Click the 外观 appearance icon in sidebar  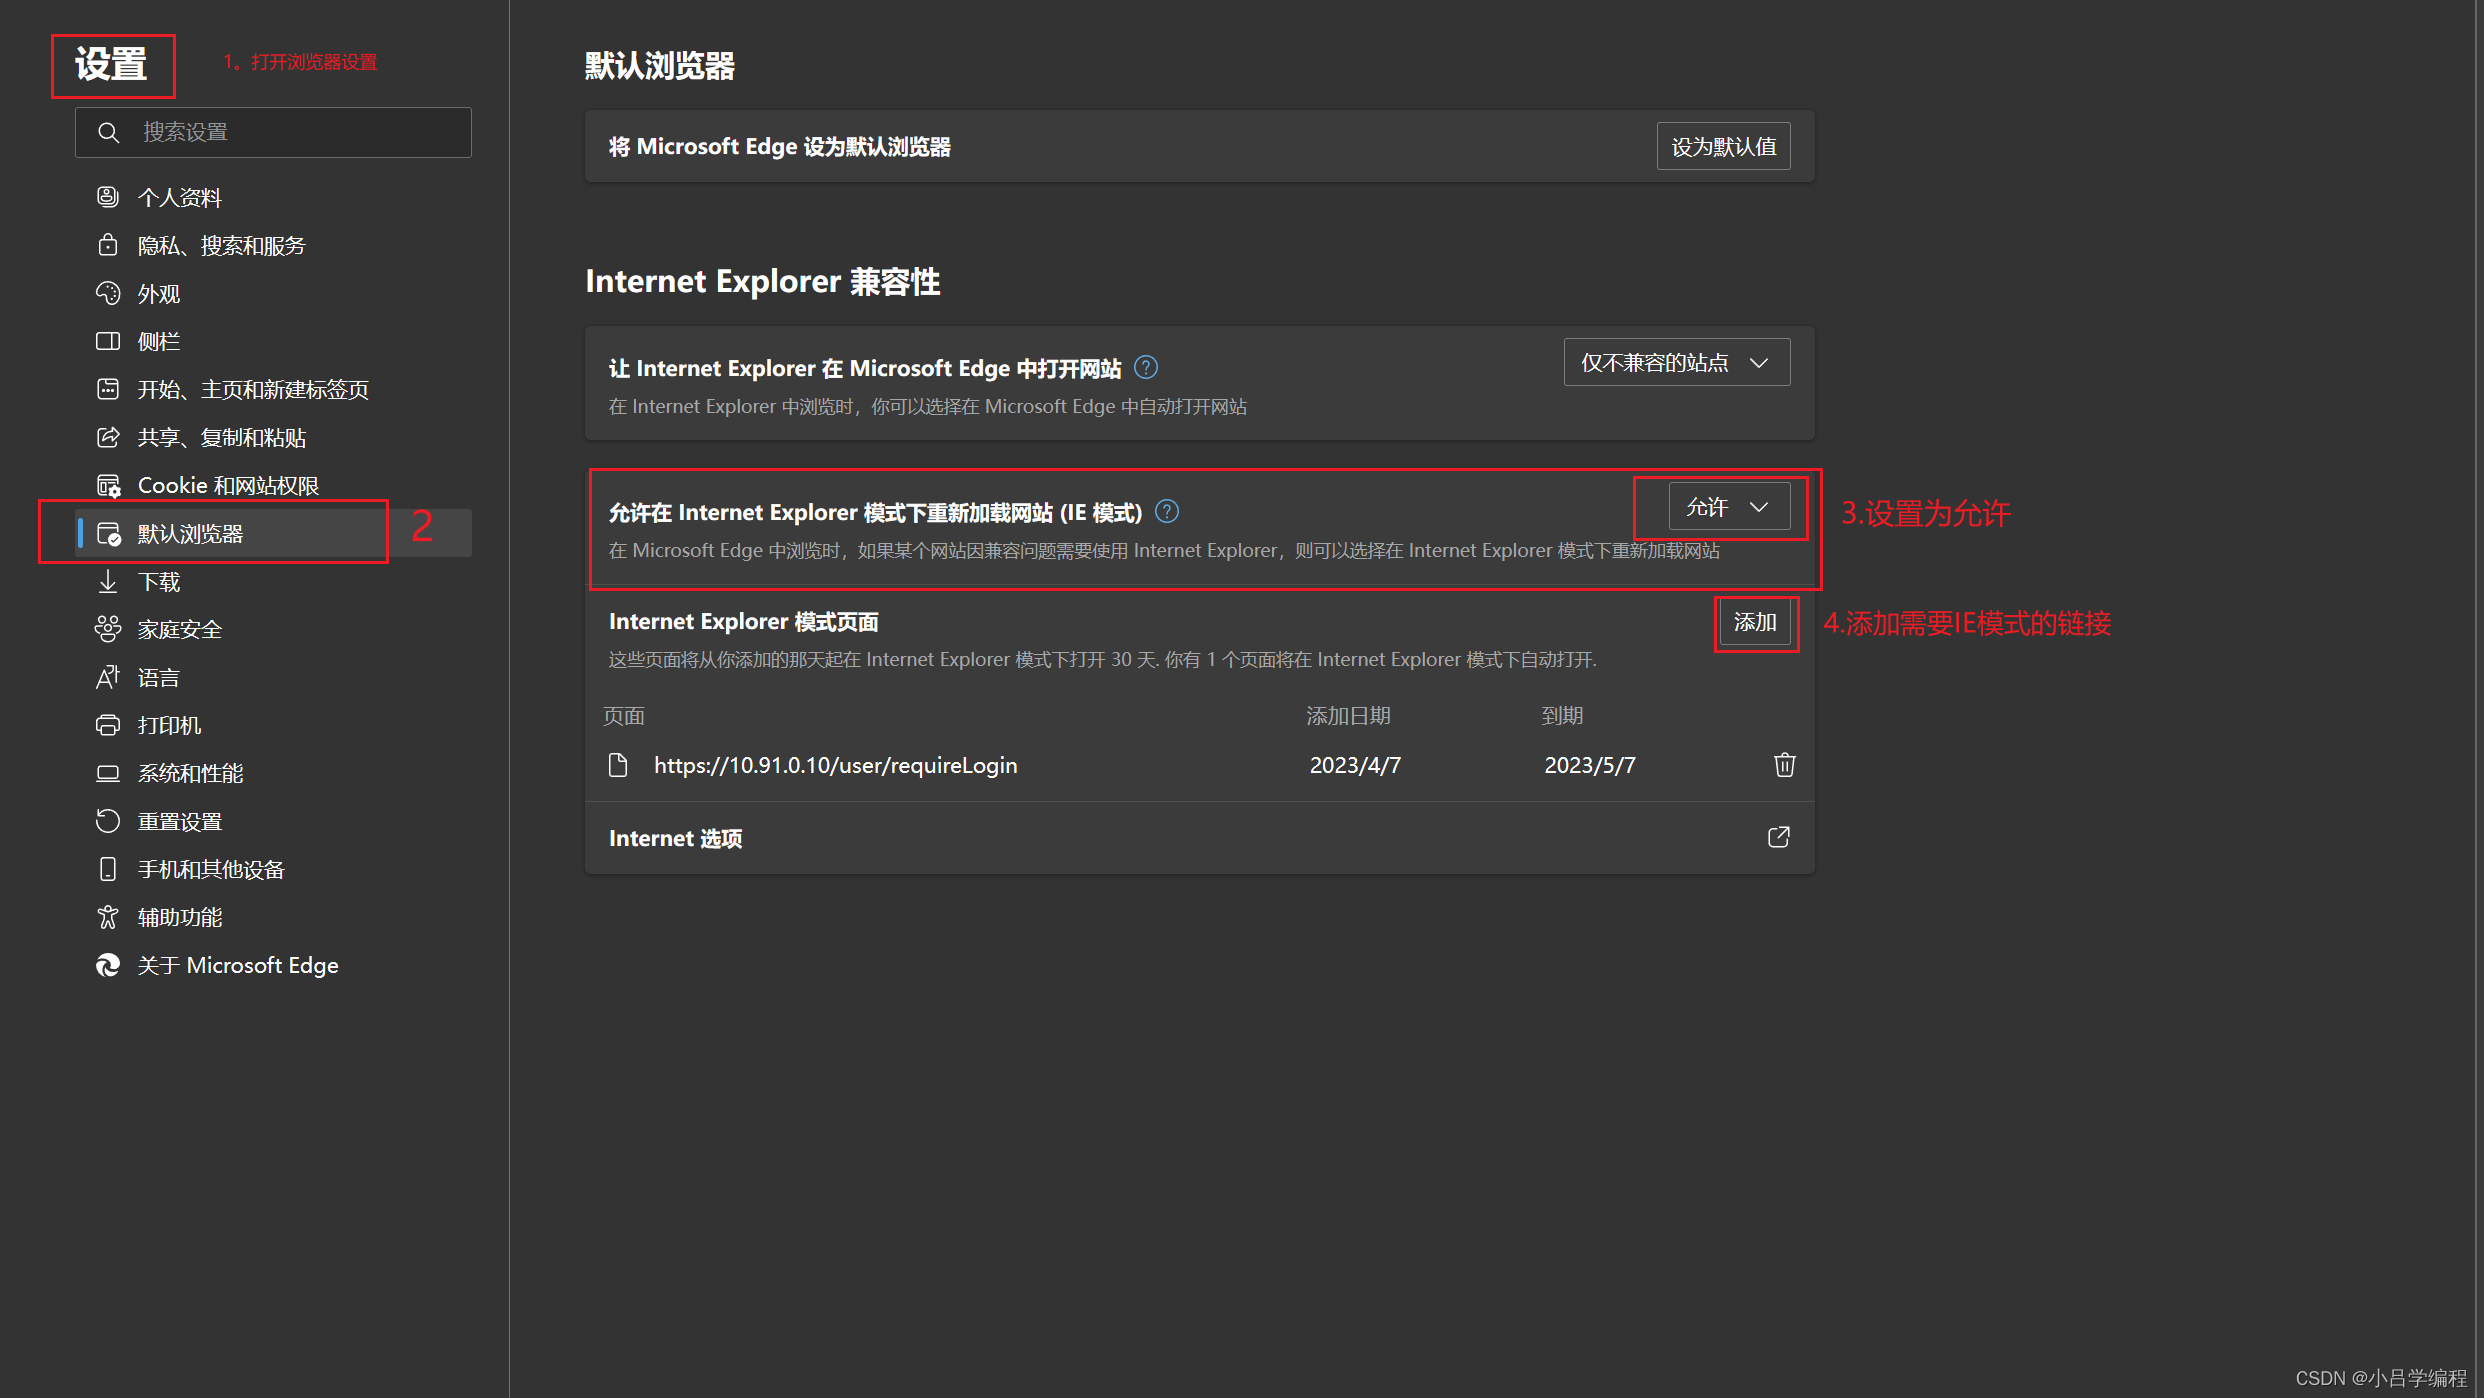108,293
